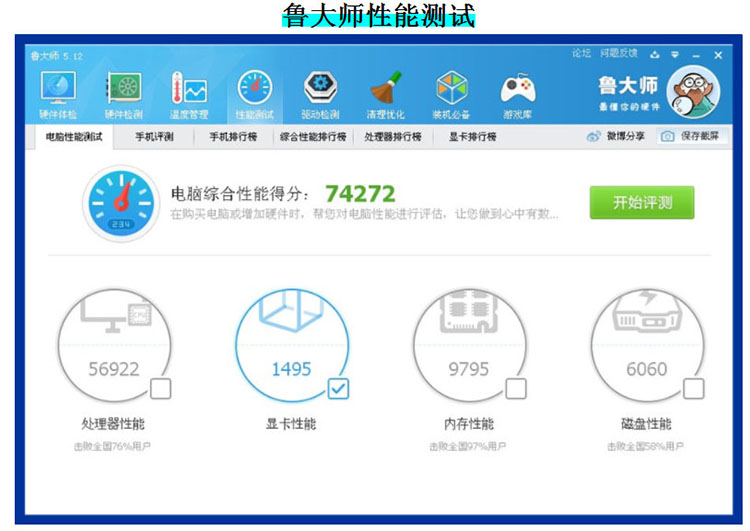Enable the 内存性能 memory checkbox
This screenshot has width=750, height=531.
[x=515, y=388]
